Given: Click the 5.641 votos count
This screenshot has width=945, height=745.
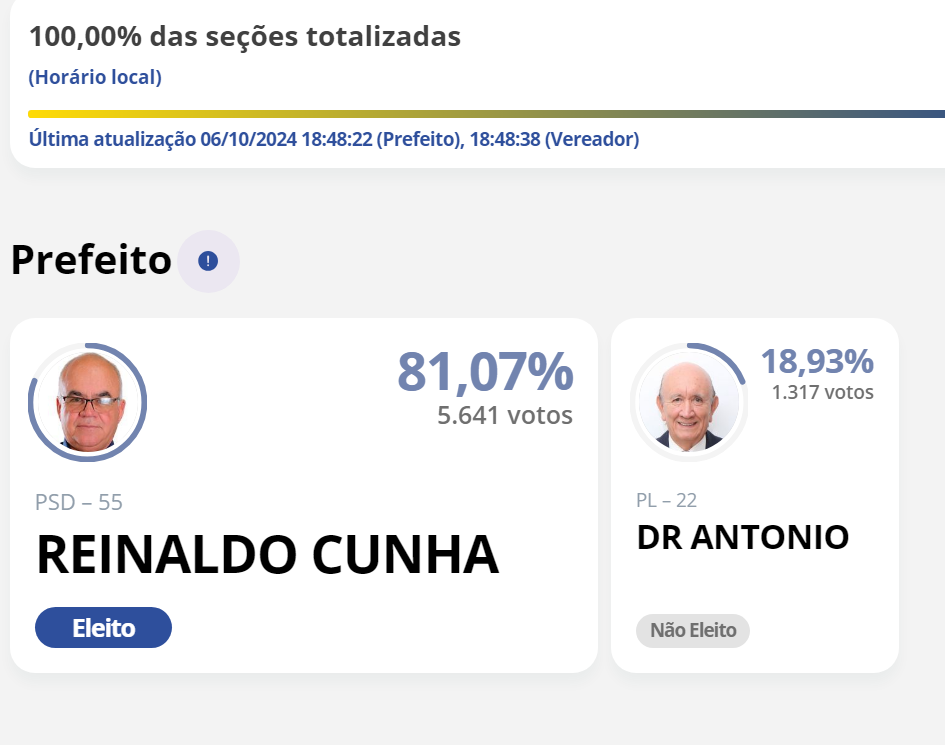Looking at the screenshot, I should click(505, 415).
